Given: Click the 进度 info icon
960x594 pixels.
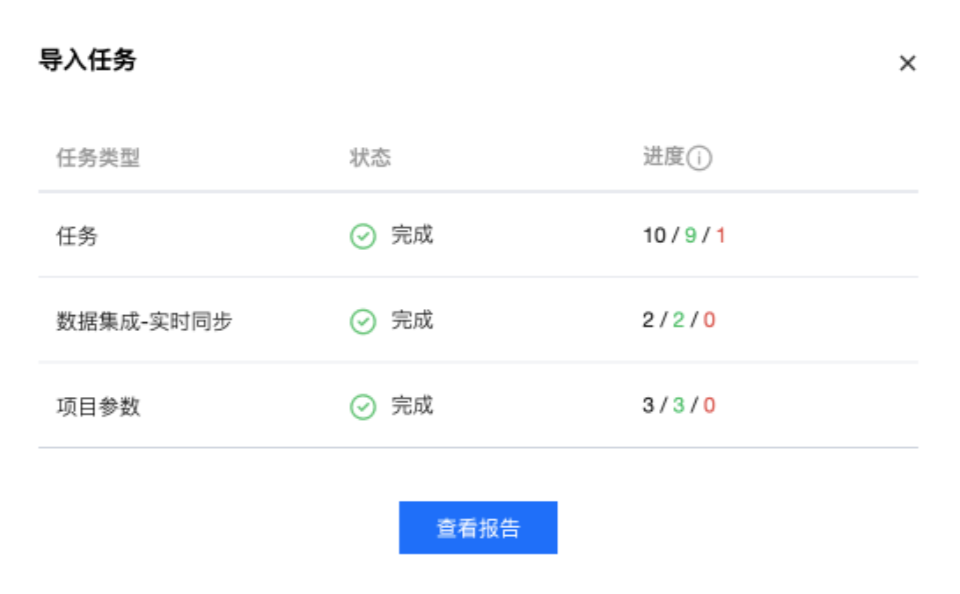Looking at the screenshot, I should coord(699,158).
